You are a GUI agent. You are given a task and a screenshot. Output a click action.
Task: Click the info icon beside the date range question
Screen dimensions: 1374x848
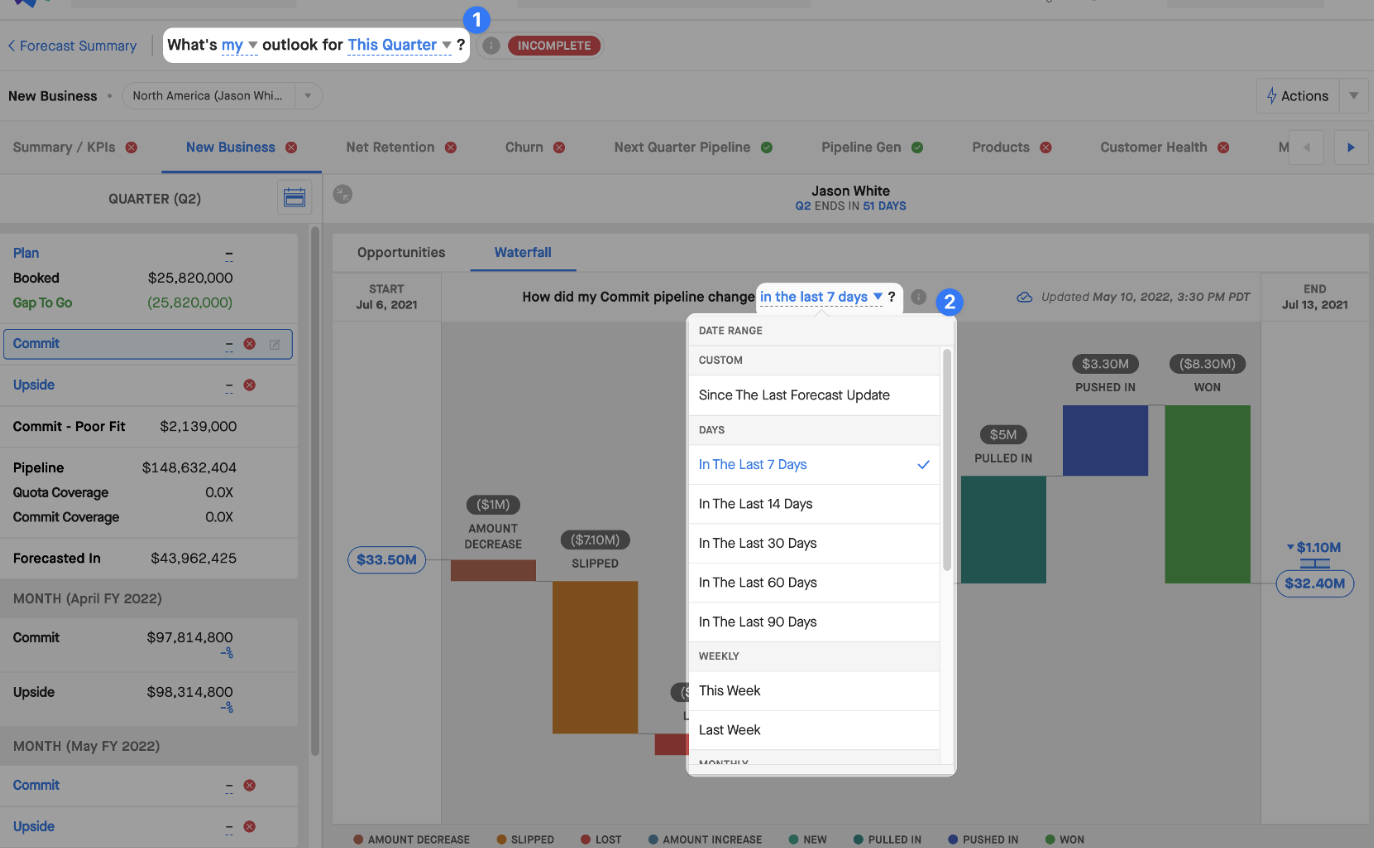[919, 297]
